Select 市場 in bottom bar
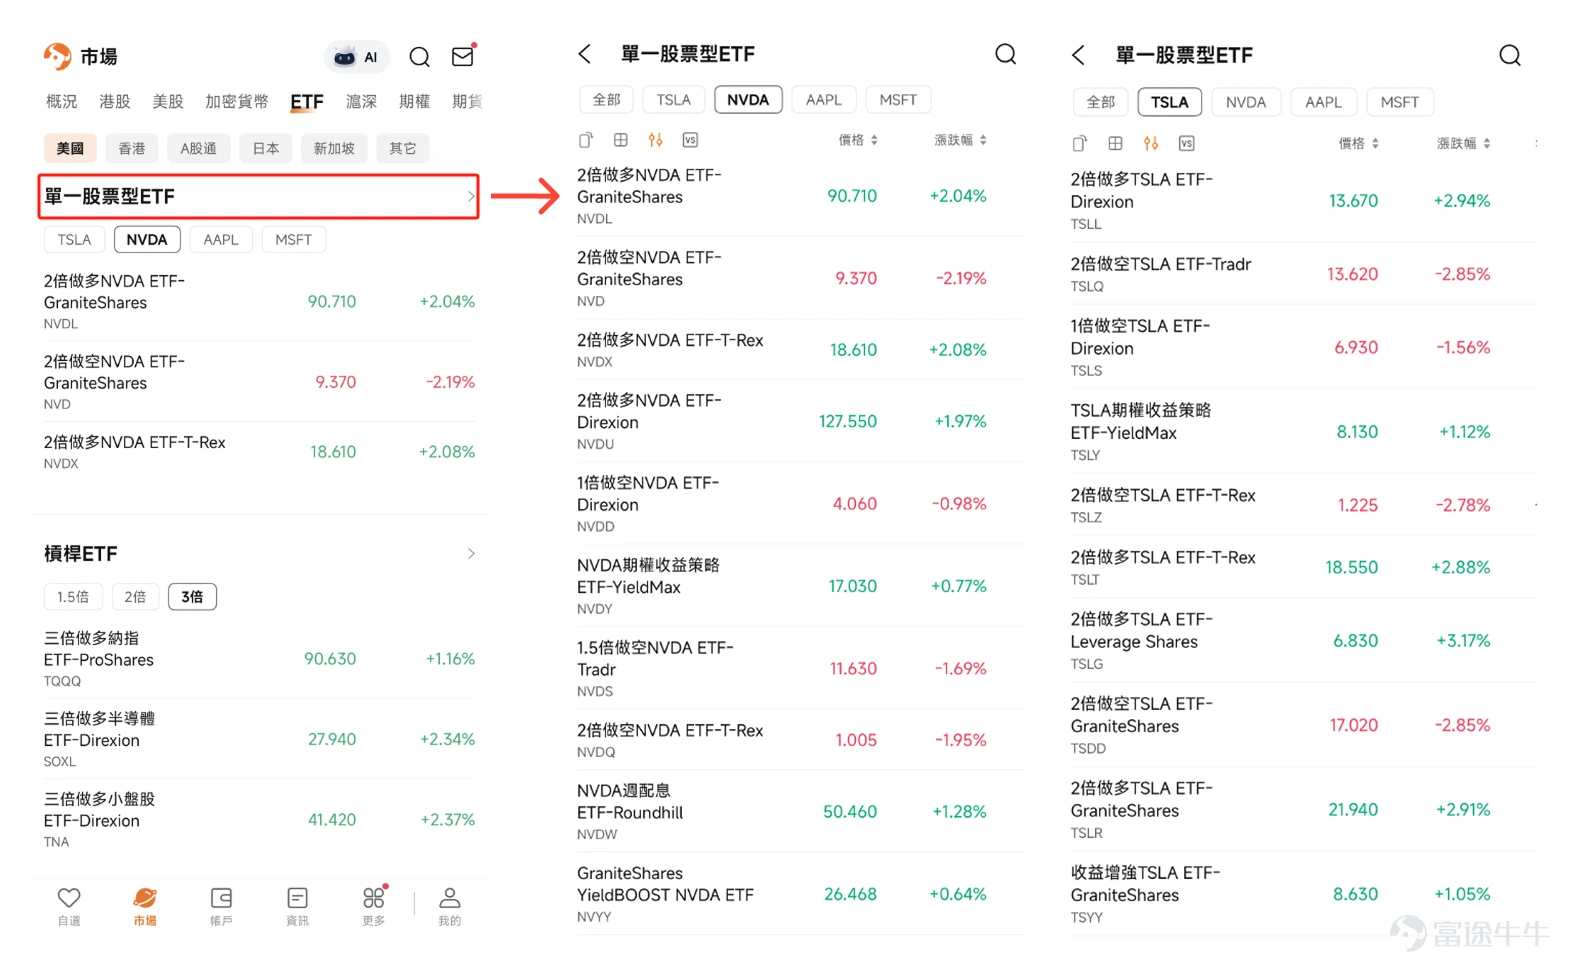 click(x=145, y=906)
